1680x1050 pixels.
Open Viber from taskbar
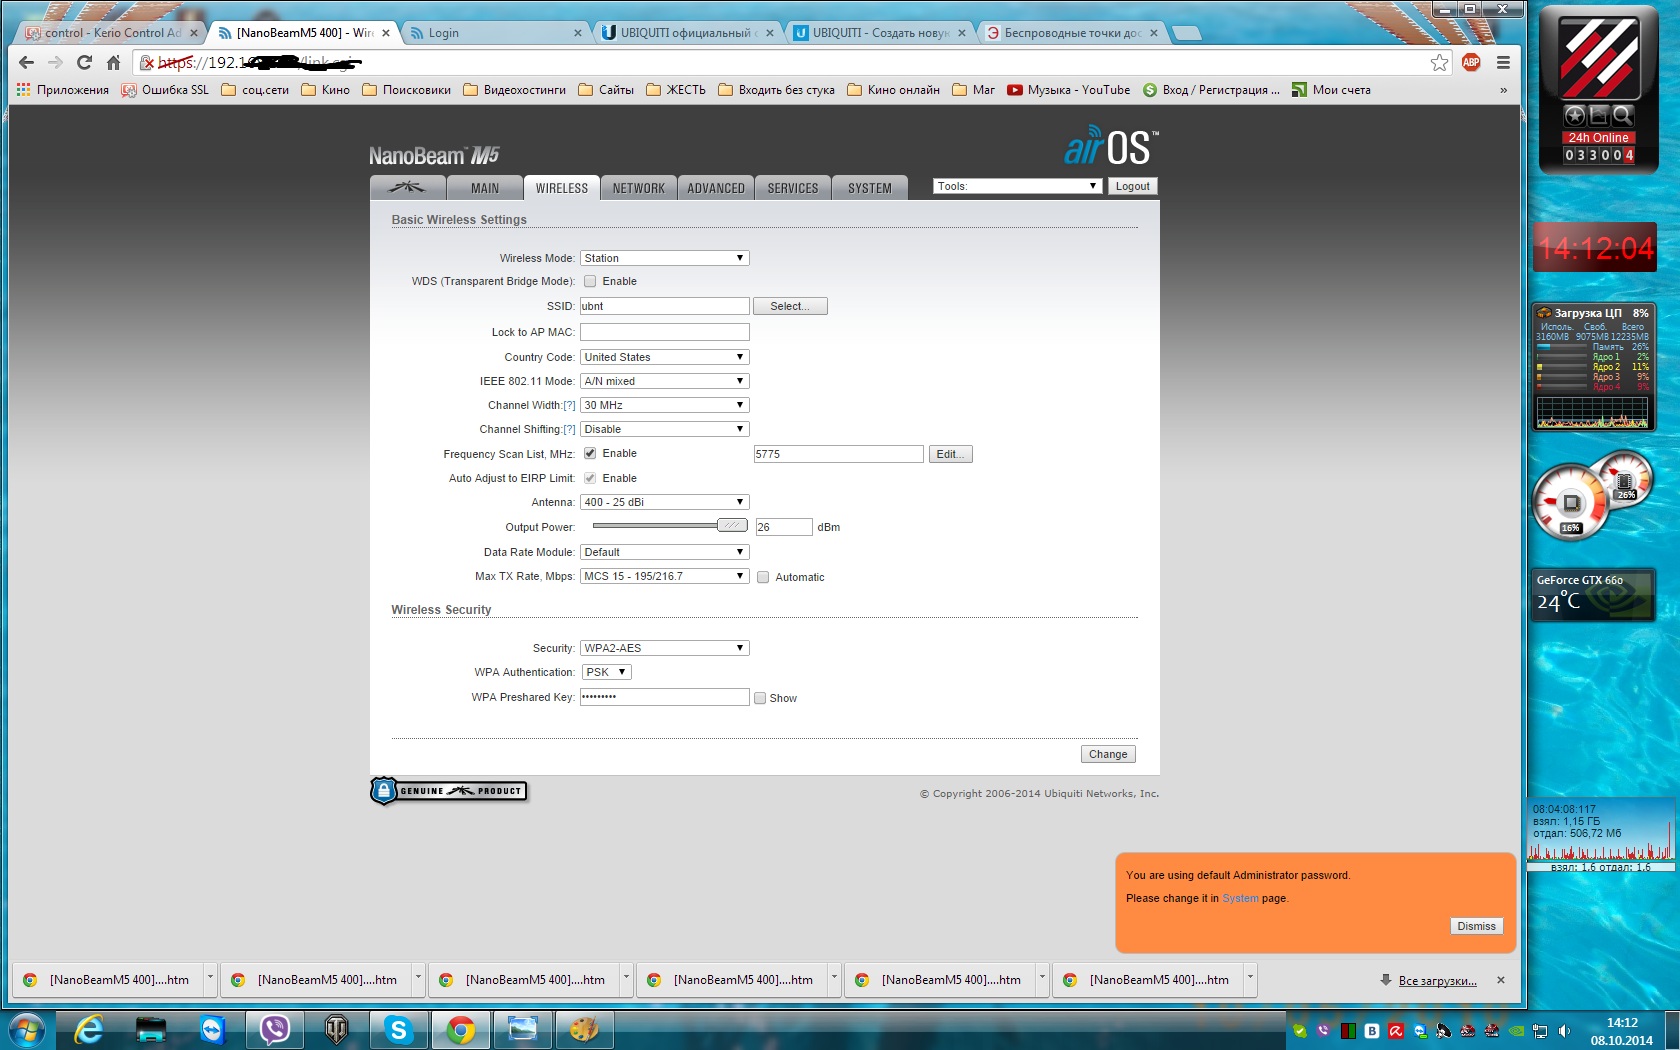pos(275,1029)
